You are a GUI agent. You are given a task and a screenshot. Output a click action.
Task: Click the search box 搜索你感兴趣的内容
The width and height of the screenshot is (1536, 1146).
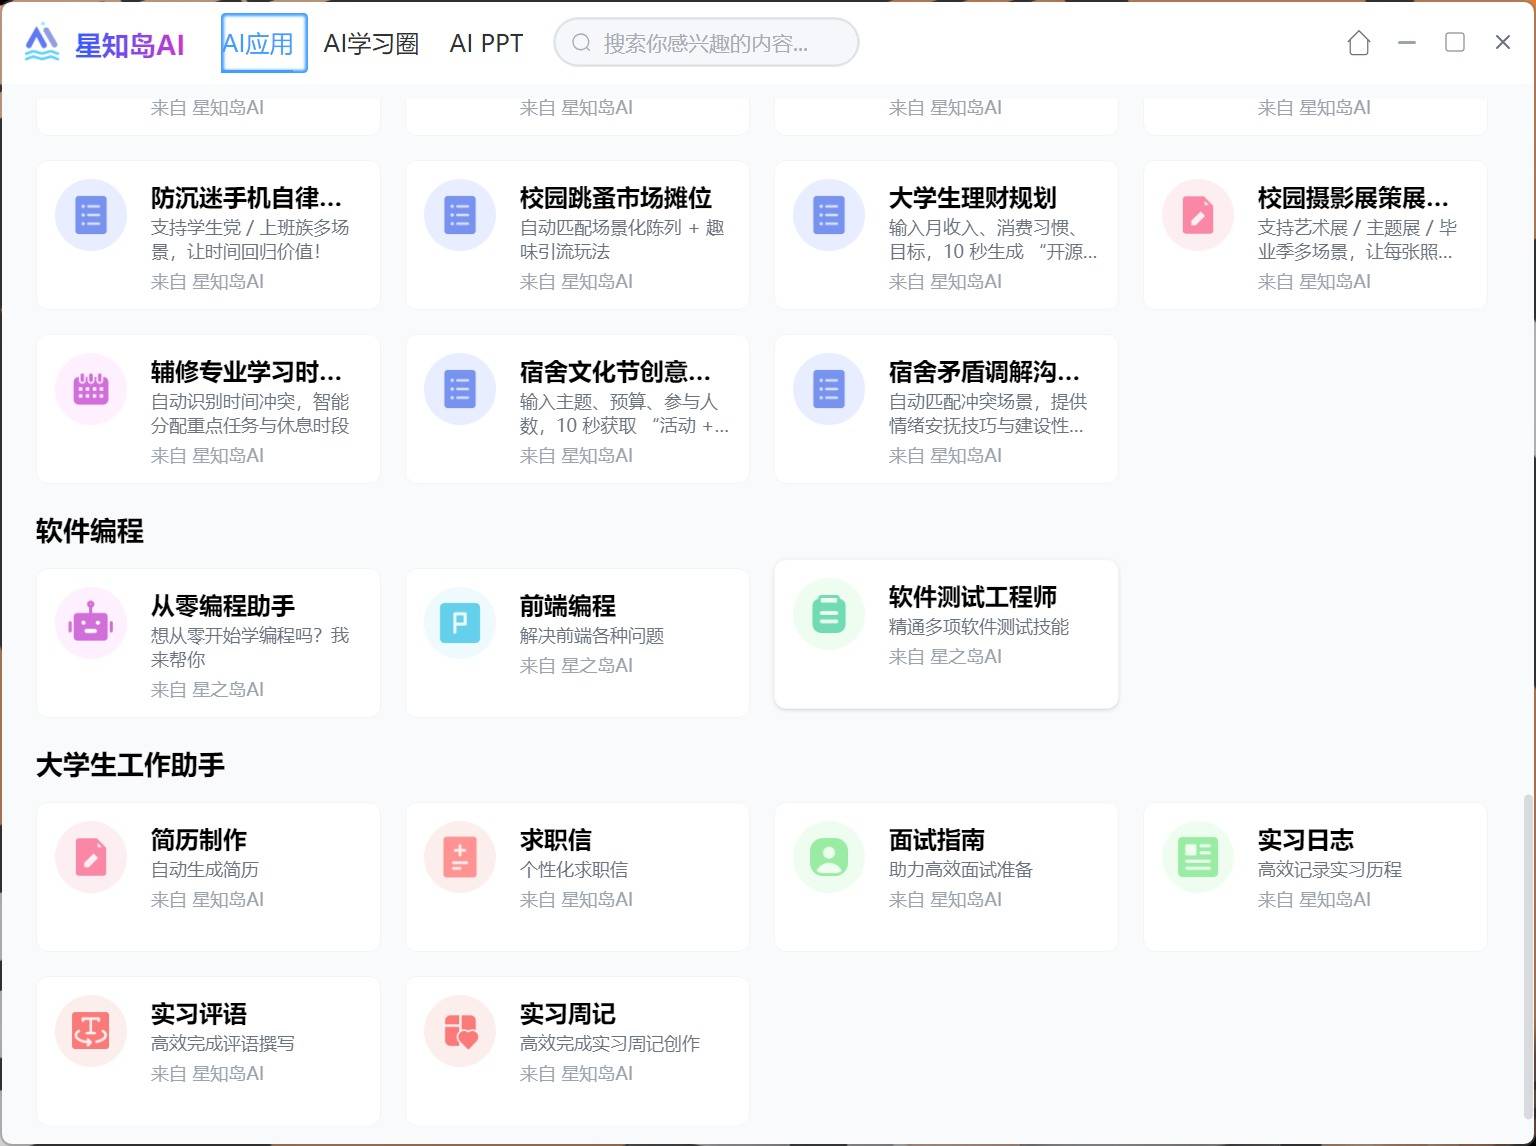pos(706,43)
